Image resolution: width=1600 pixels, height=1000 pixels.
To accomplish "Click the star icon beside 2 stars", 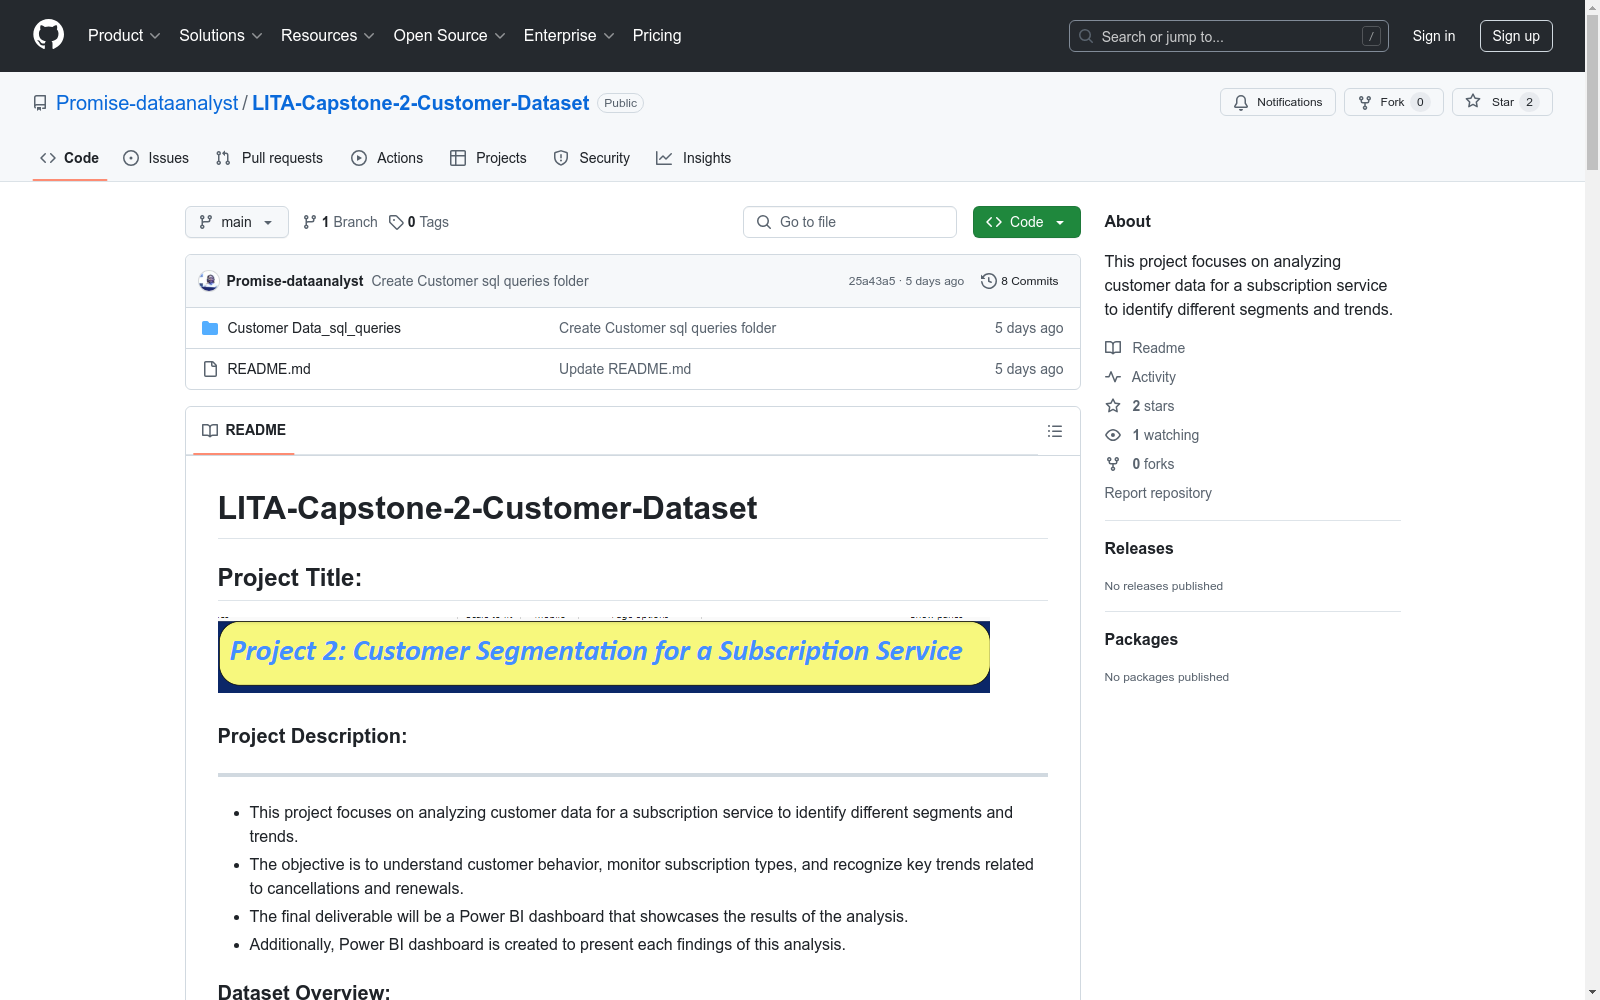I will (x=1113, y=406).
